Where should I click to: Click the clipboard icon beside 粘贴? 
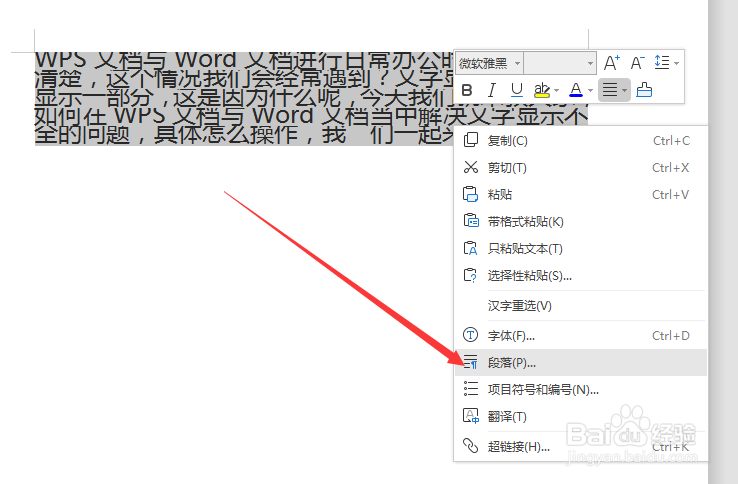(471, 194)
